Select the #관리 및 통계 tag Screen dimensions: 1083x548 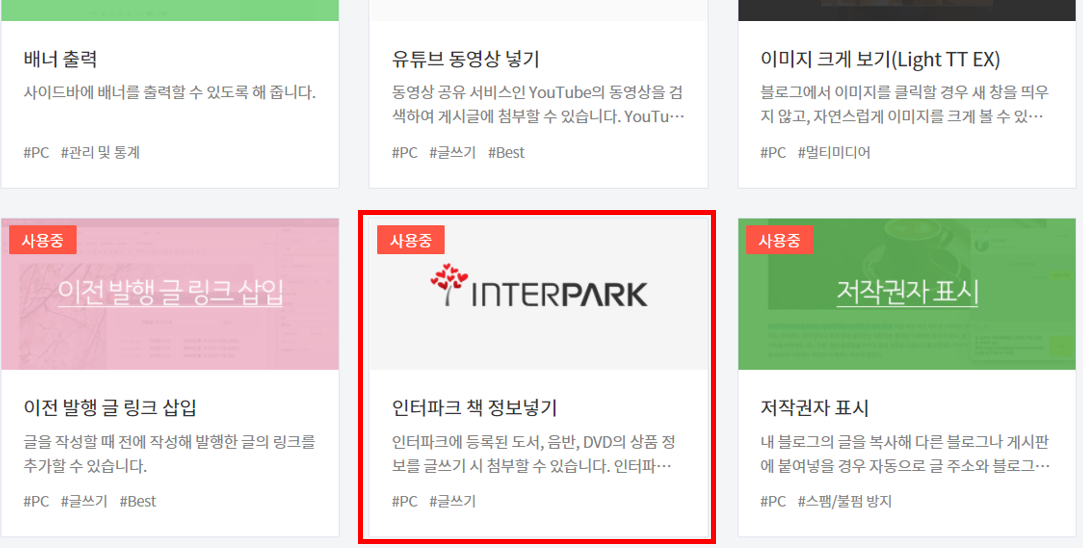[100, 153]
